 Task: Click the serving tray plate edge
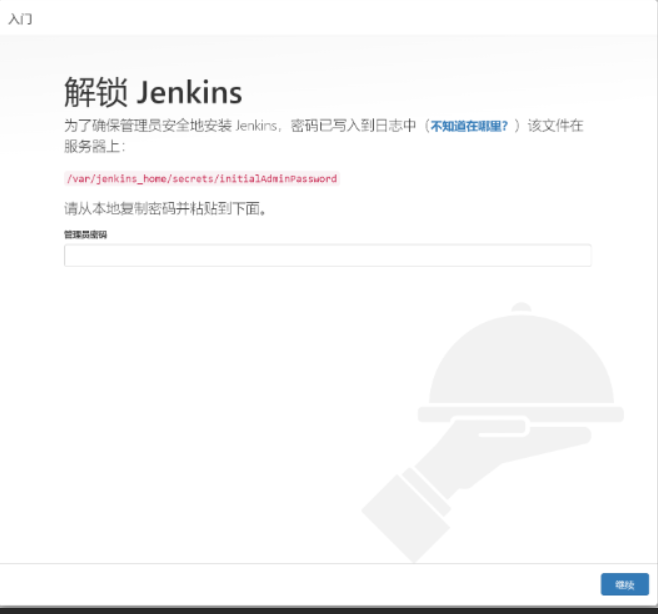[x=519, y=414]
